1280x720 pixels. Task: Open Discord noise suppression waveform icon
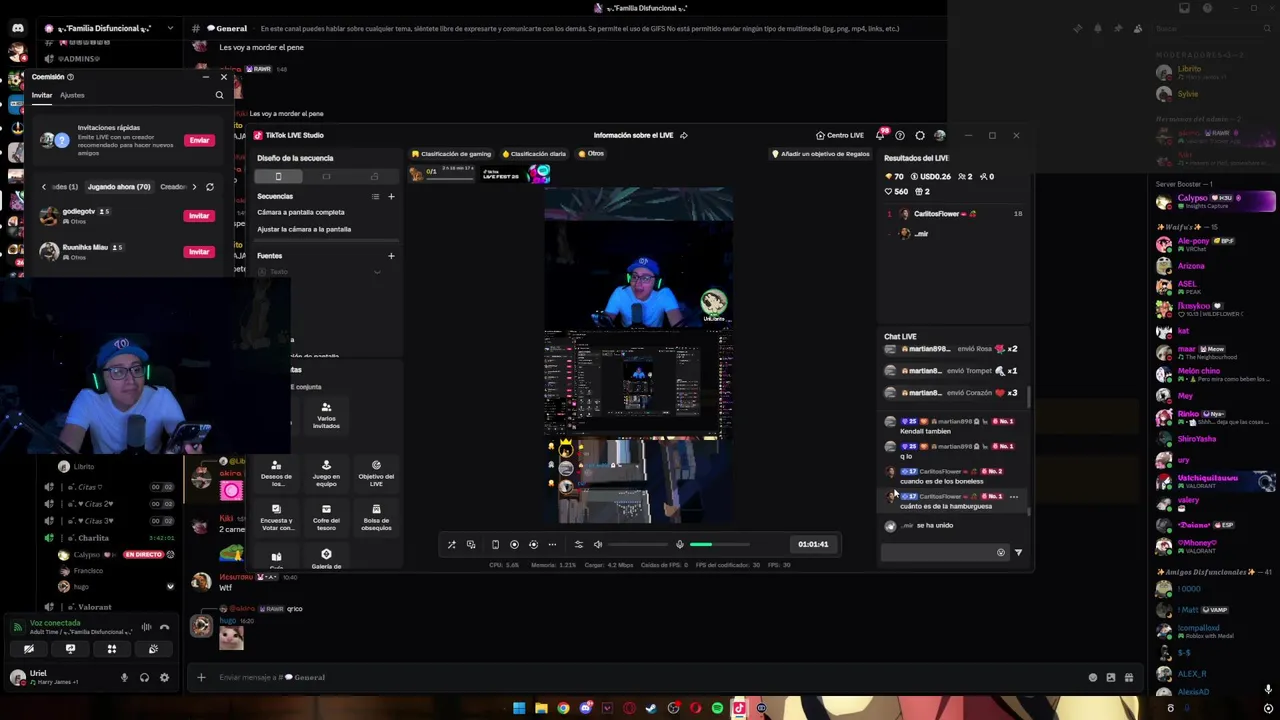point(146,627)
